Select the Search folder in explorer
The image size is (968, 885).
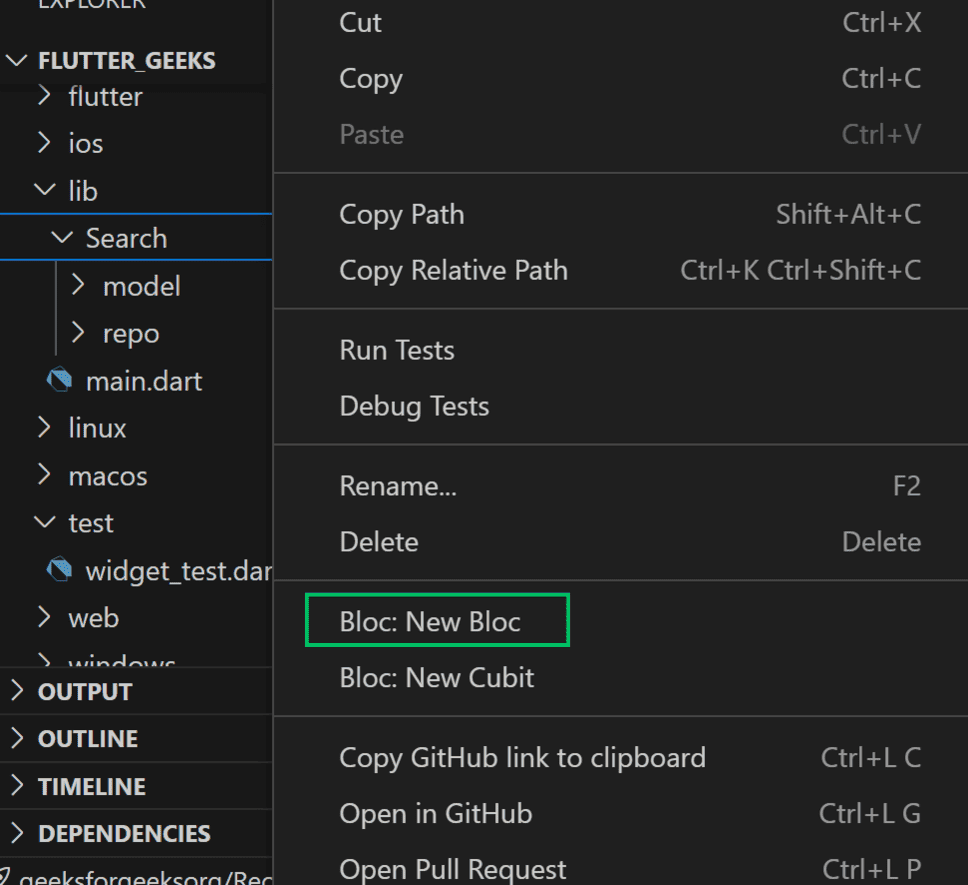tap(126, 238)
